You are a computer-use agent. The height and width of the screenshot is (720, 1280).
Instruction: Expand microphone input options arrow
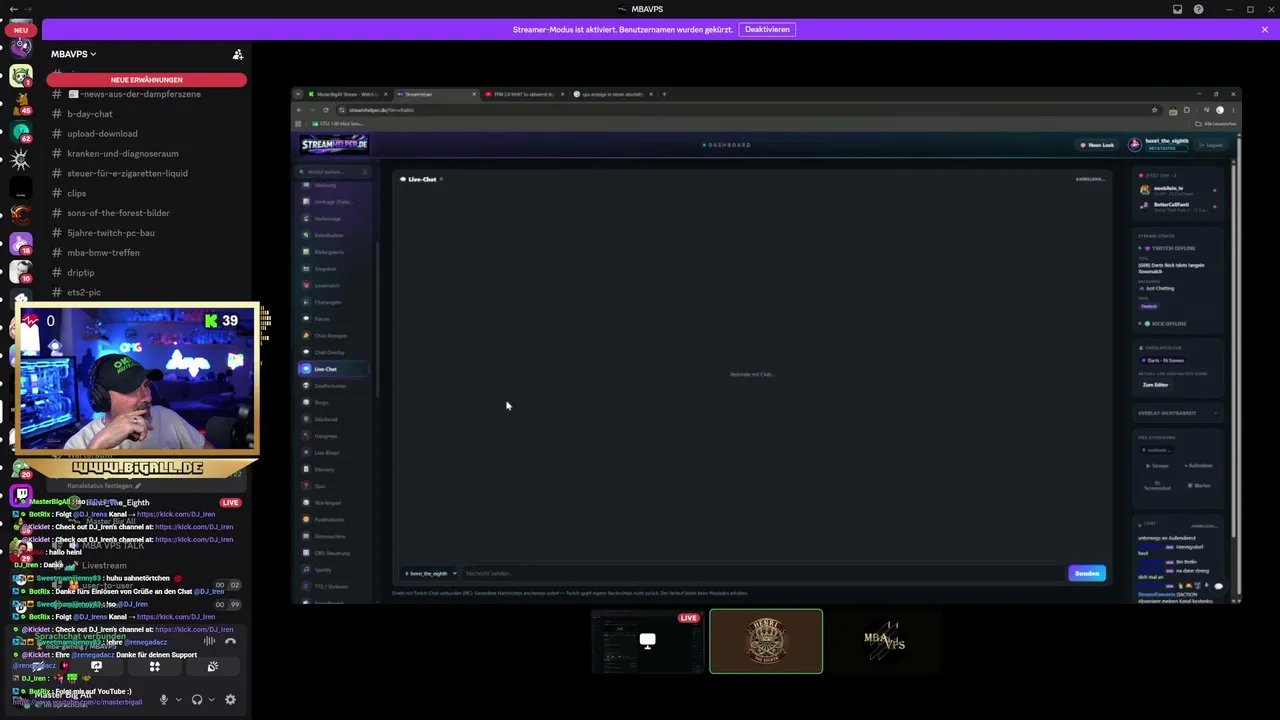click(x=179, y=700)
